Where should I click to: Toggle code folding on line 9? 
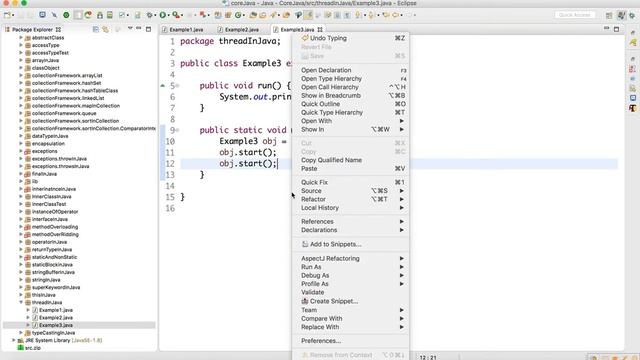pos(178,130)
